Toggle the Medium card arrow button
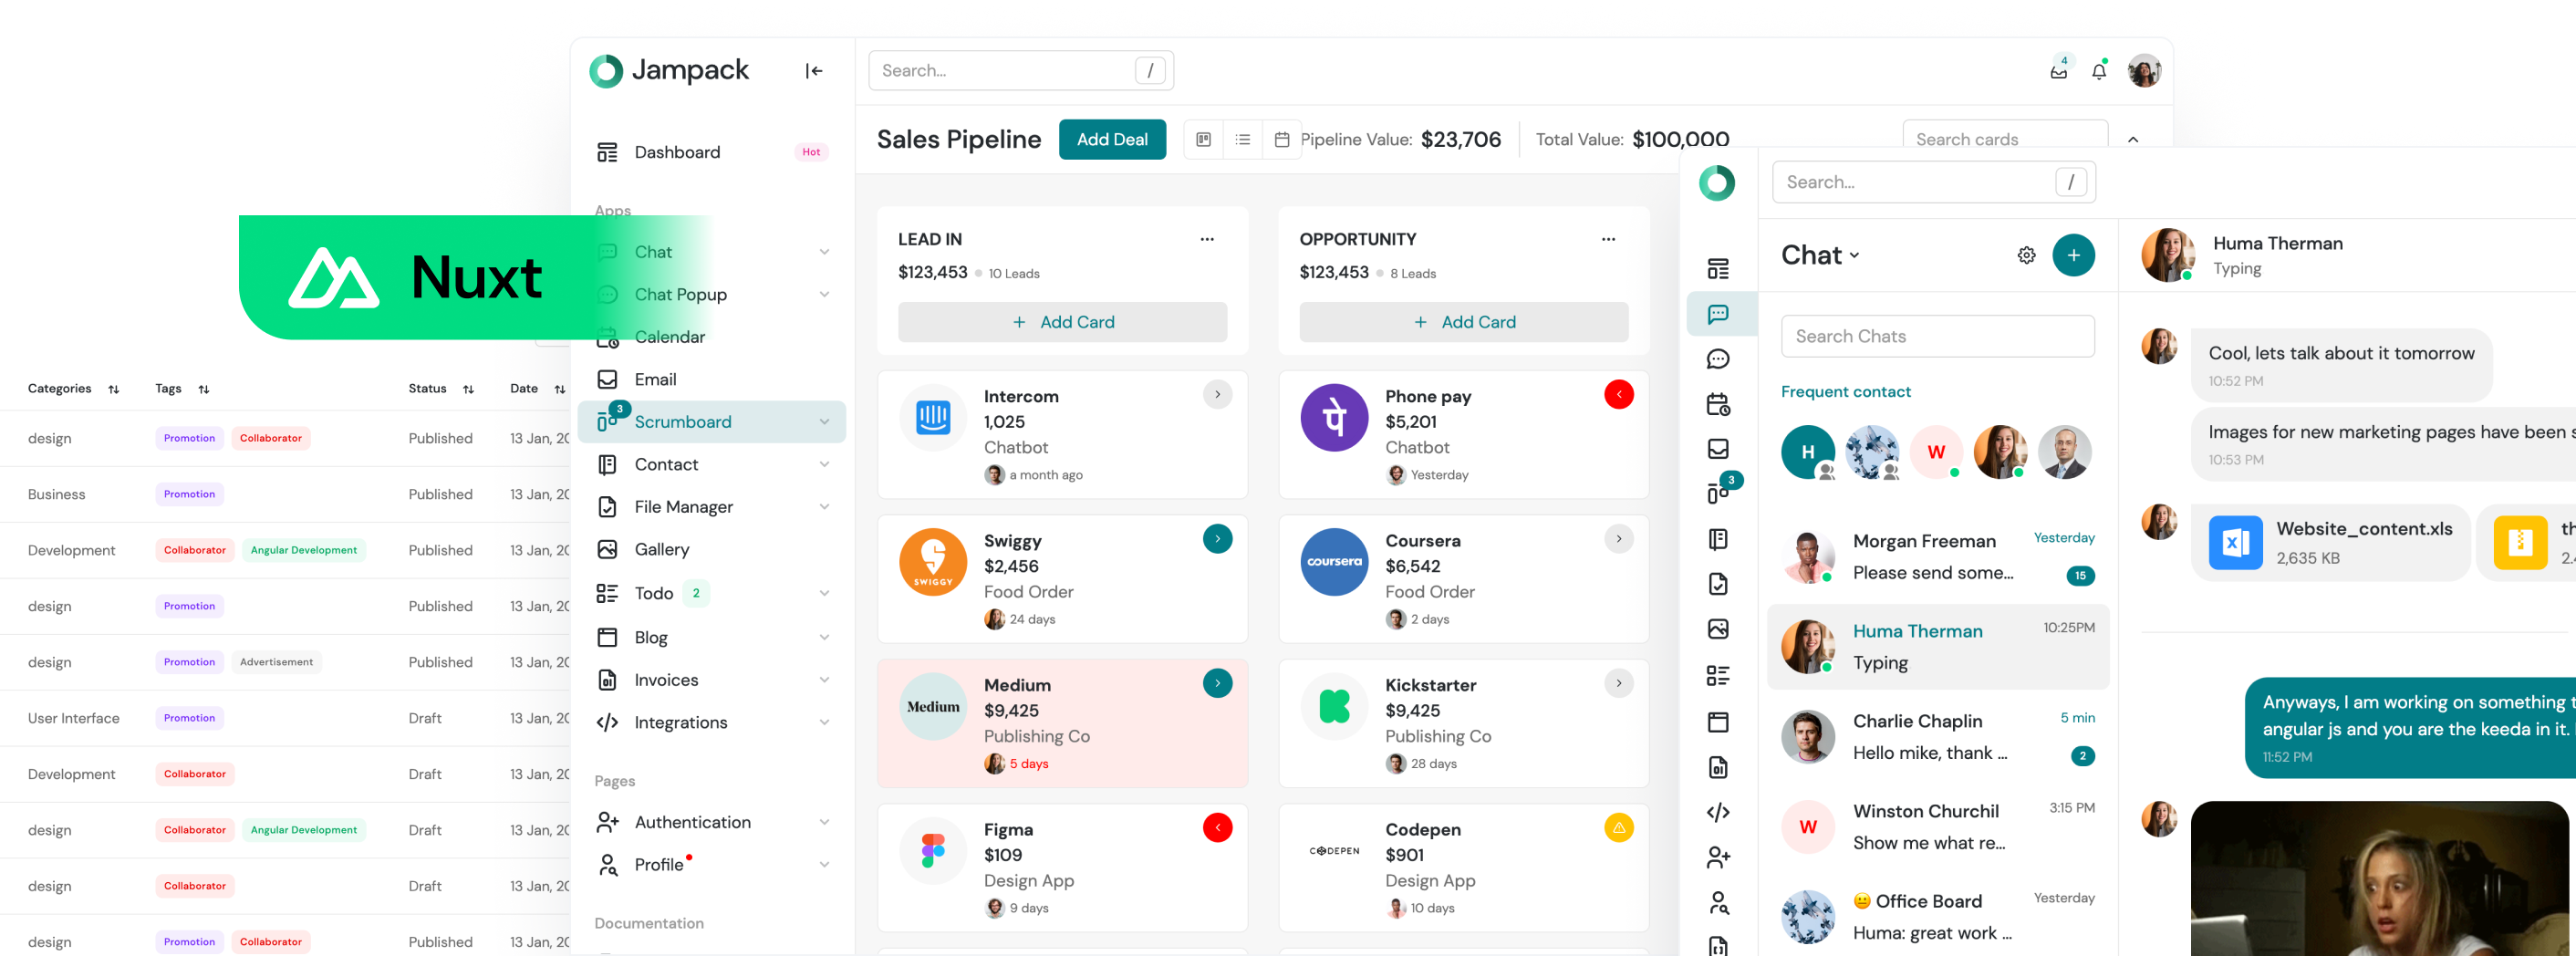This screenshot has height=956, width=2576. (1217, 683)
